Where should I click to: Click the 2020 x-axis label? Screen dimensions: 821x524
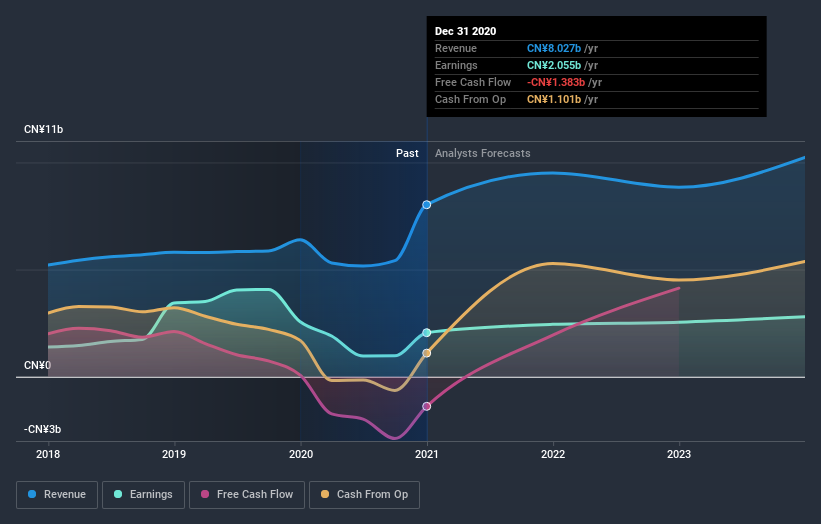[x=301, y=454]
